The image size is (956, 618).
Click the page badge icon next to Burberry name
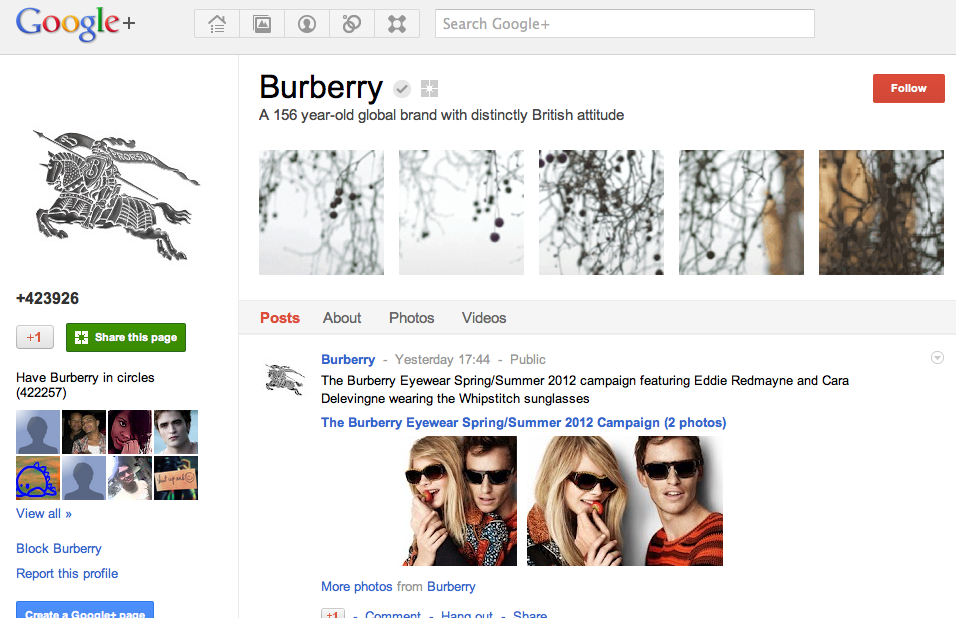(x=429, y=89)
